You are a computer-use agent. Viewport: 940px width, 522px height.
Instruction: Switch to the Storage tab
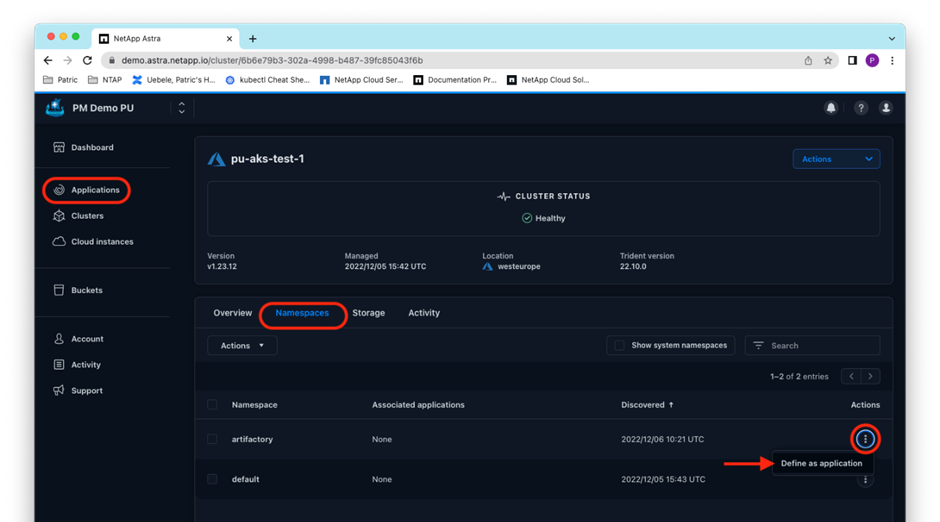(369, 313)
